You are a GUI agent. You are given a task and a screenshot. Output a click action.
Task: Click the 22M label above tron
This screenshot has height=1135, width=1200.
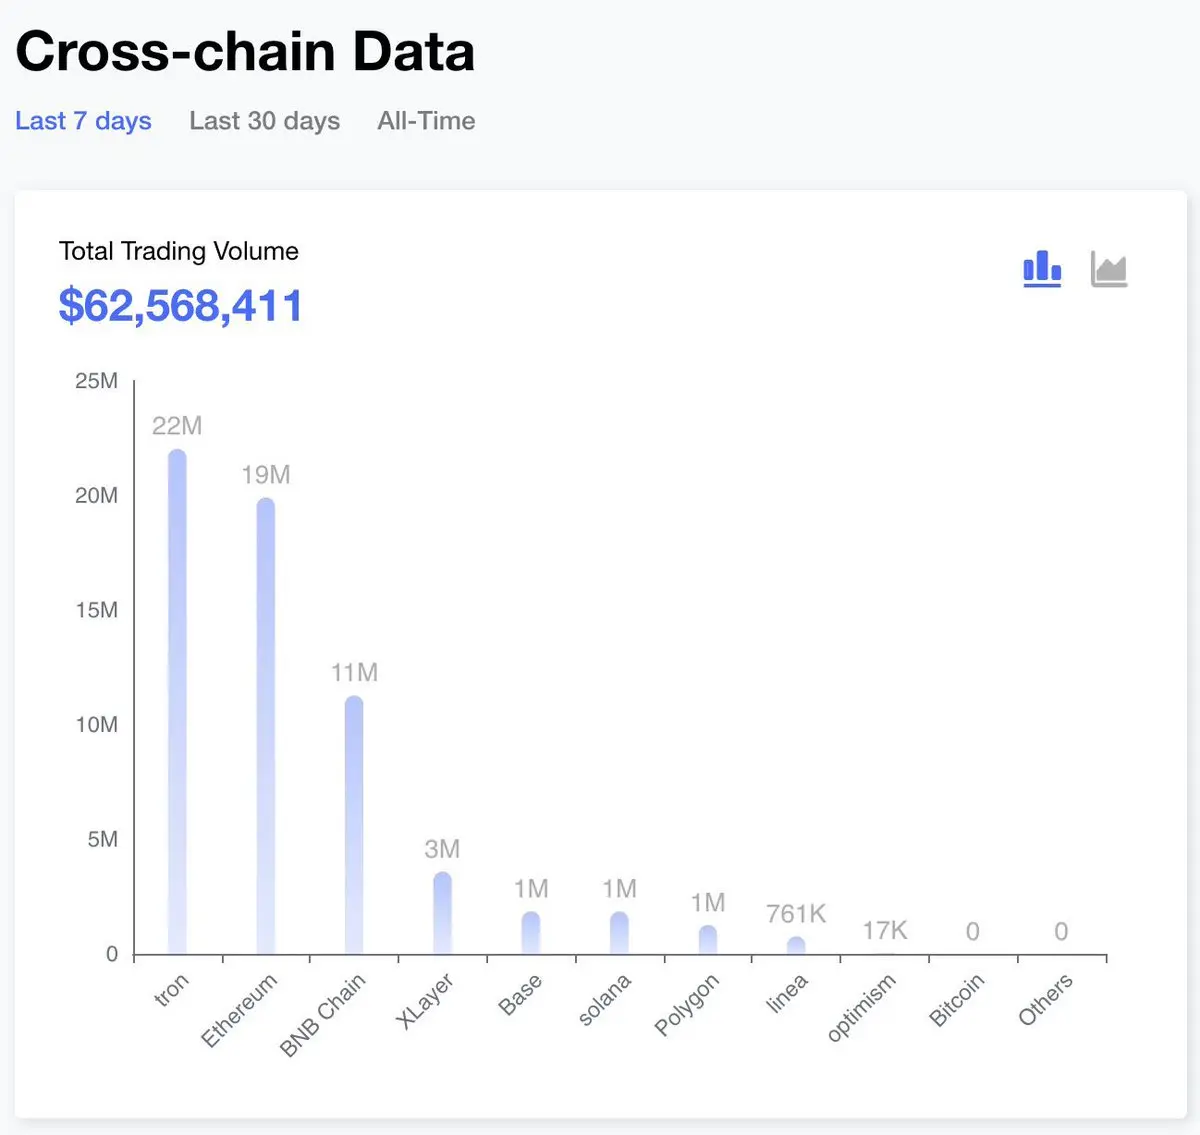pyautogui.click(x=177, y=426)
